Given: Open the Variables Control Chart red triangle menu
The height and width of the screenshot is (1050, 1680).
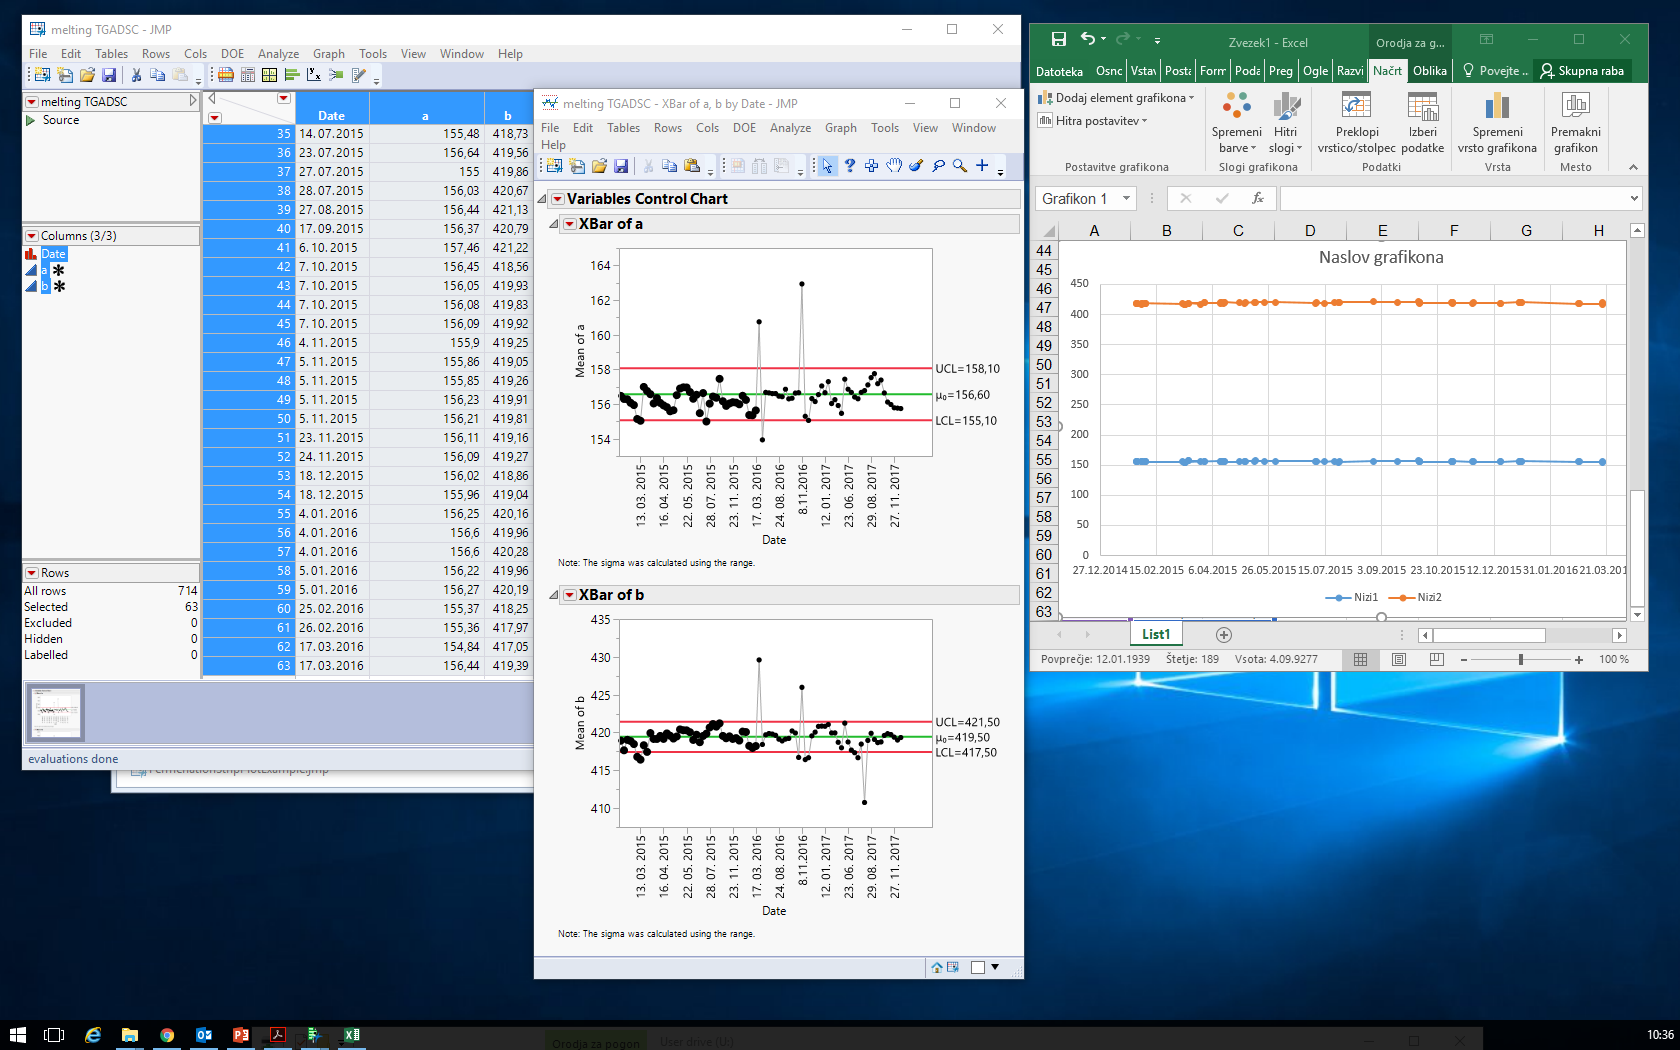Looking at the screenshot, I should click(x=558, y=199).
